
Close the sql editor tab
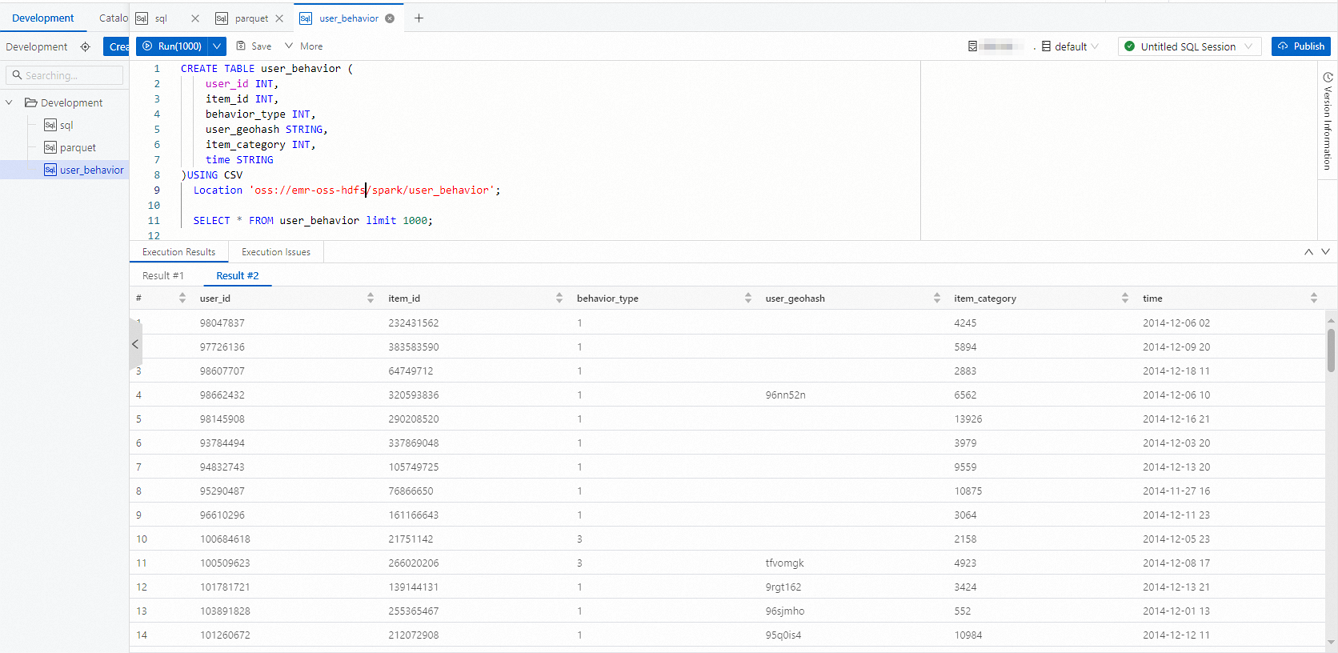coord(194,18)
